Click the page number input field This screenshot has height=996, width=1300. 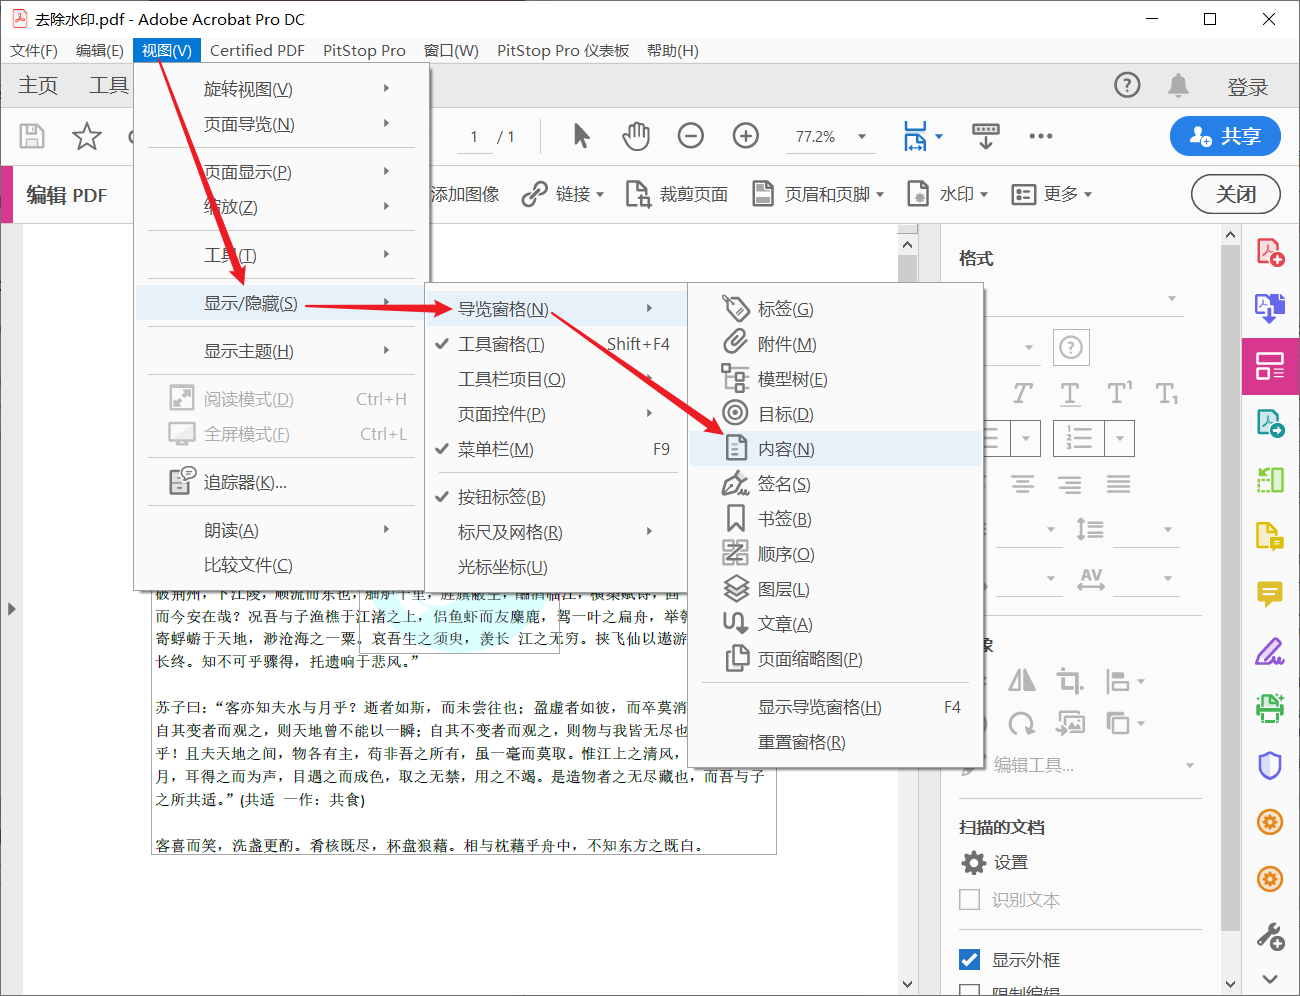474,136
